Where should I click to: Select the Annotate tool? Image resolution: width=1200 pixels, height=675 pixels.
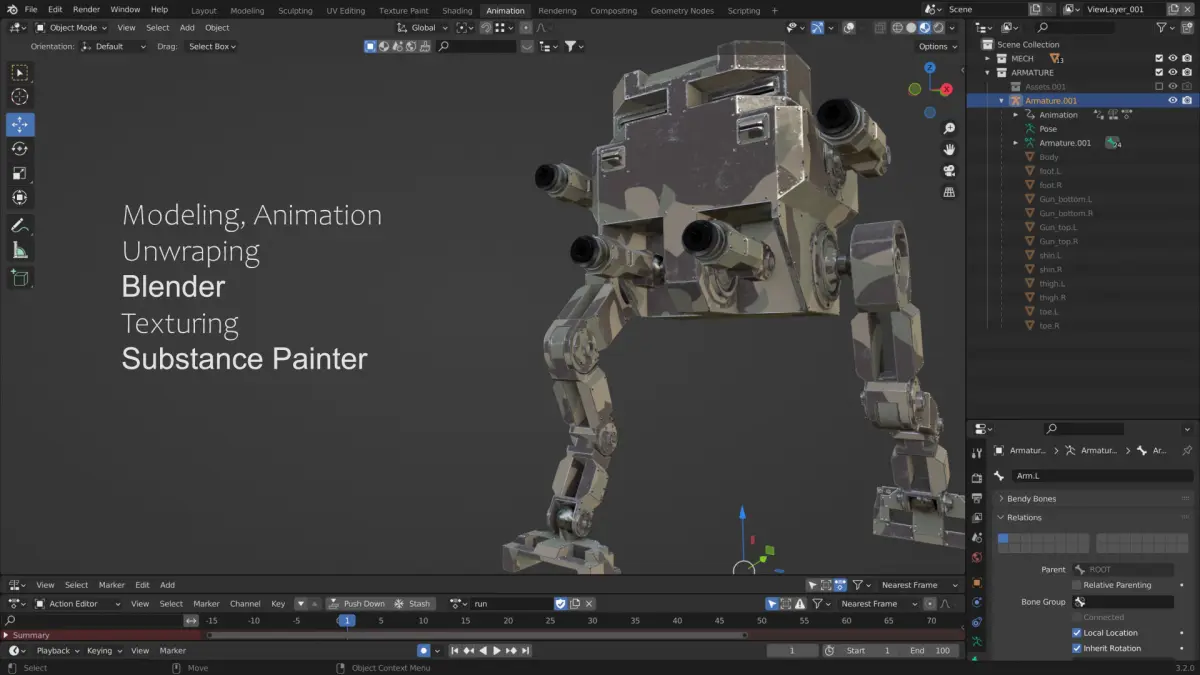(x=20, y=226)
